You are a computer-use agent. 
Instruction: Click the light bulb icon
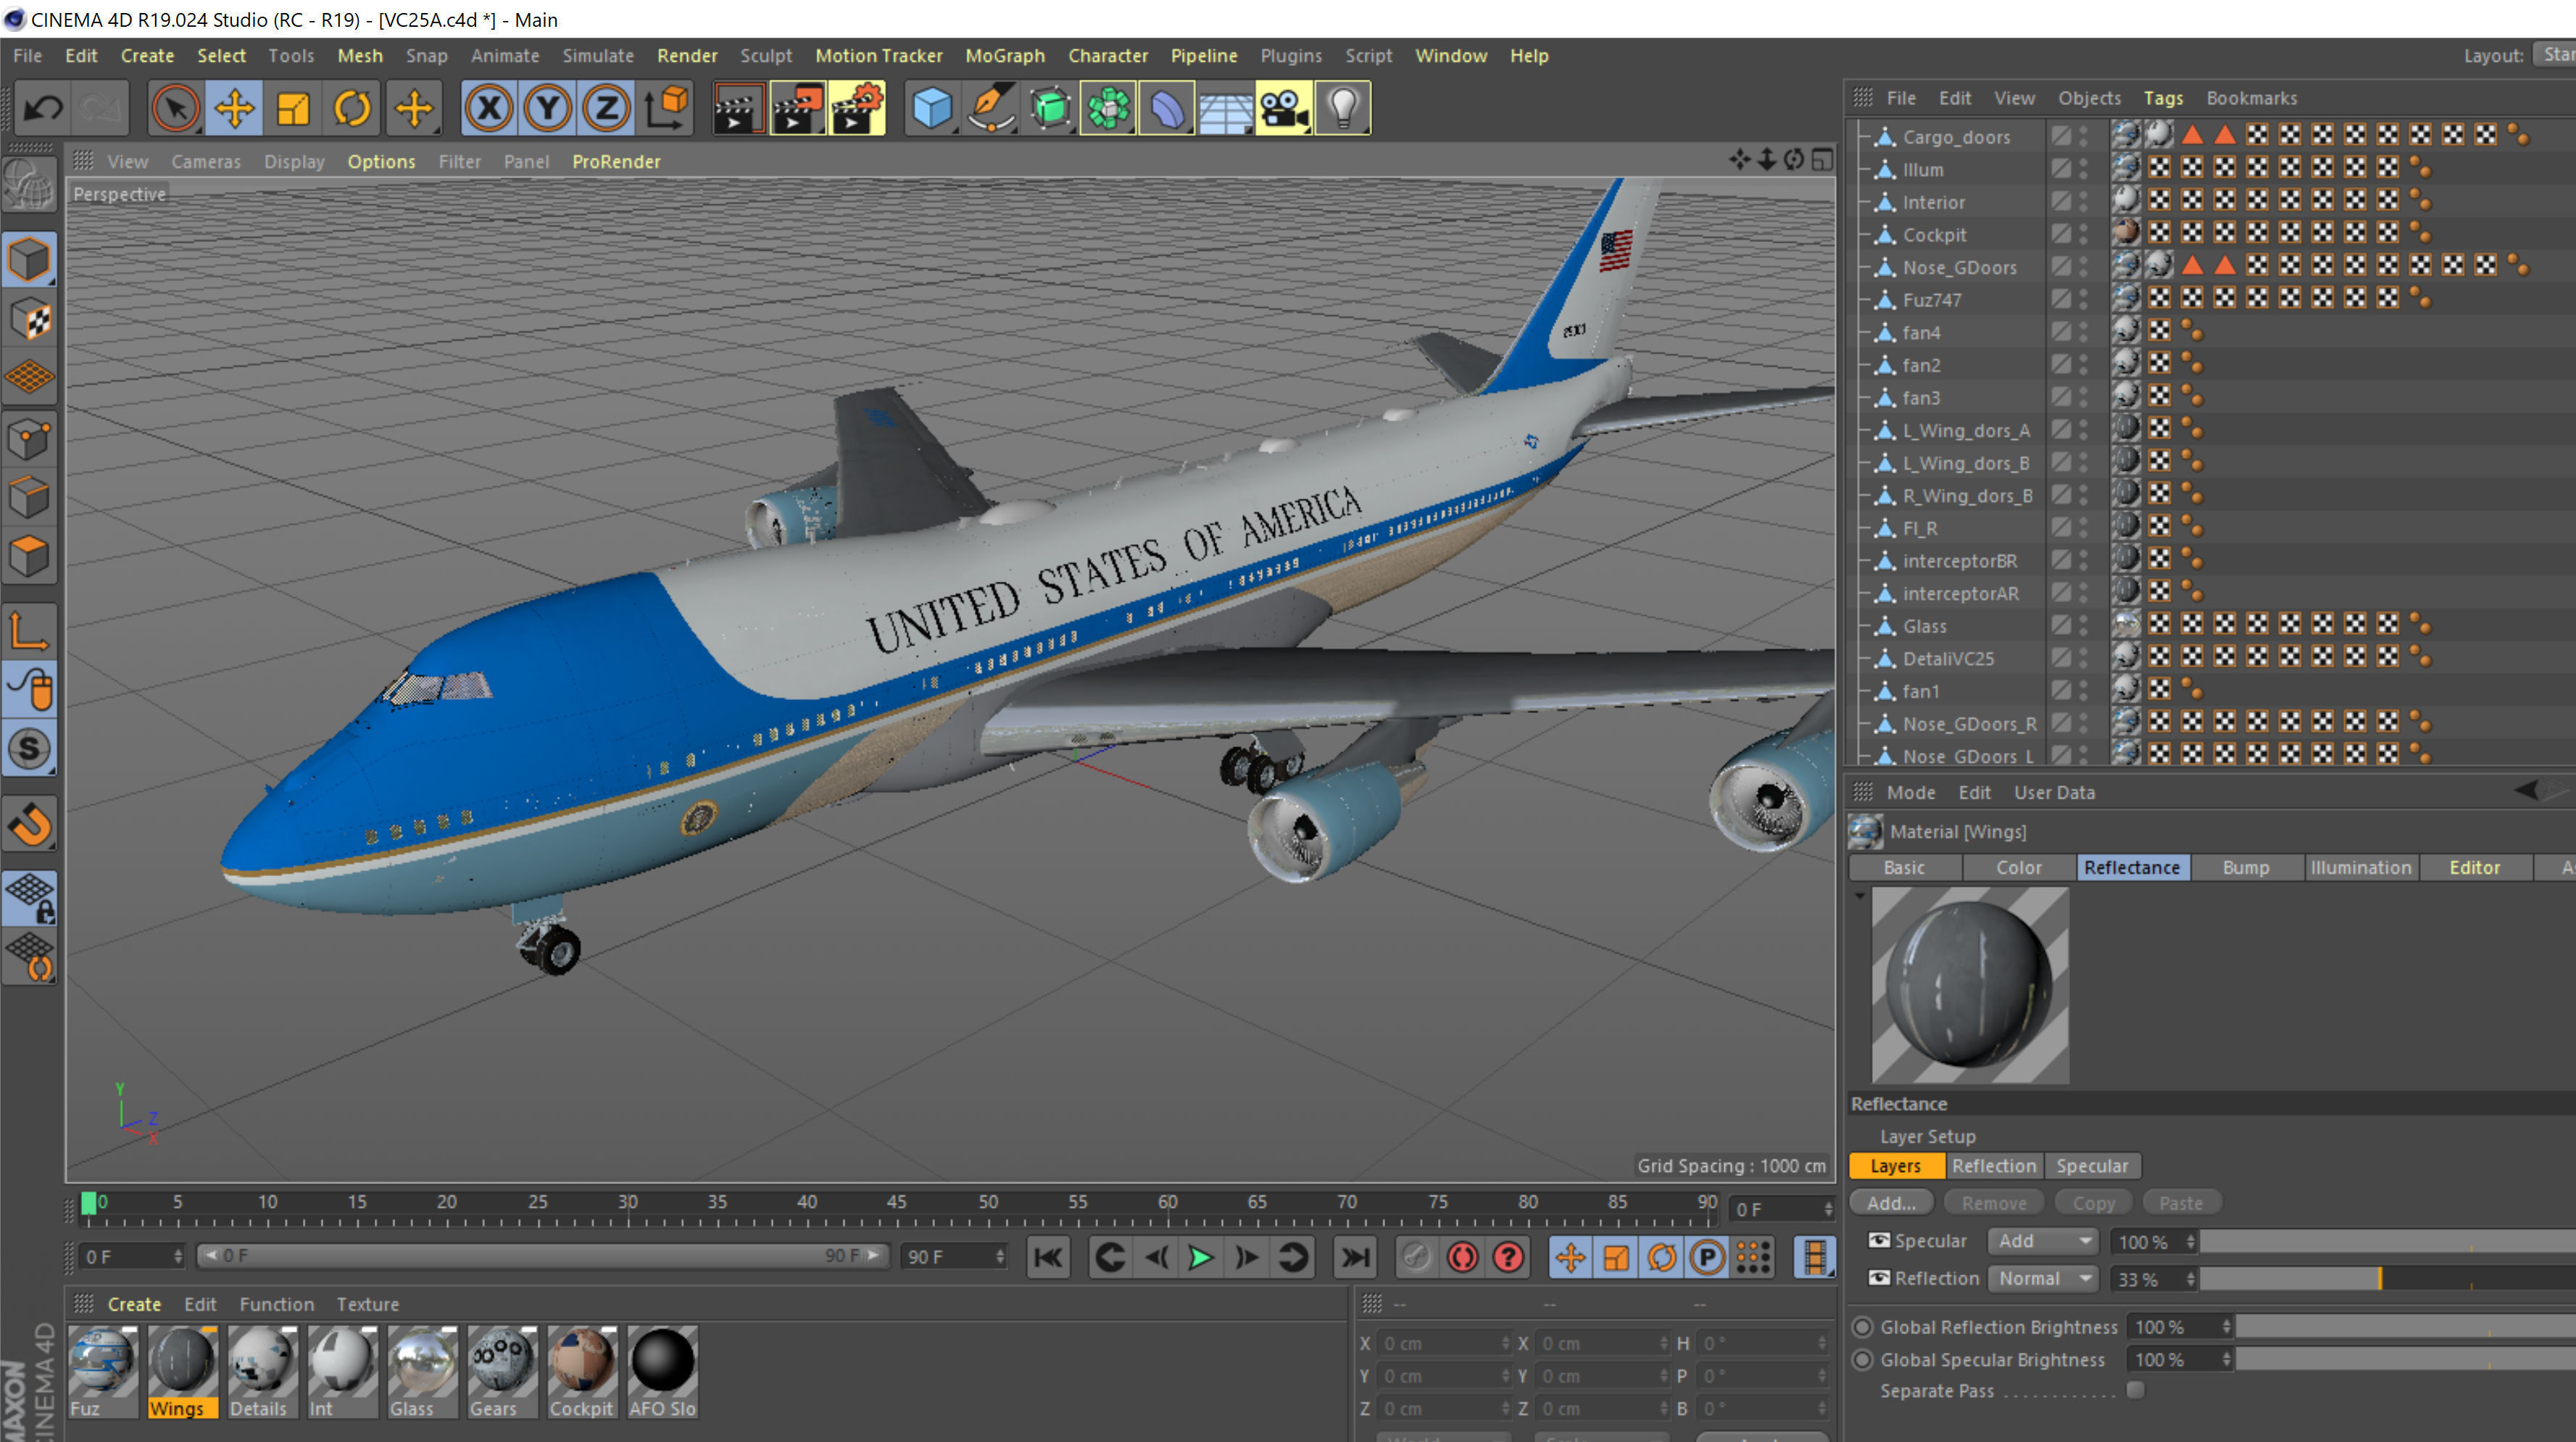click(1343, 108)
